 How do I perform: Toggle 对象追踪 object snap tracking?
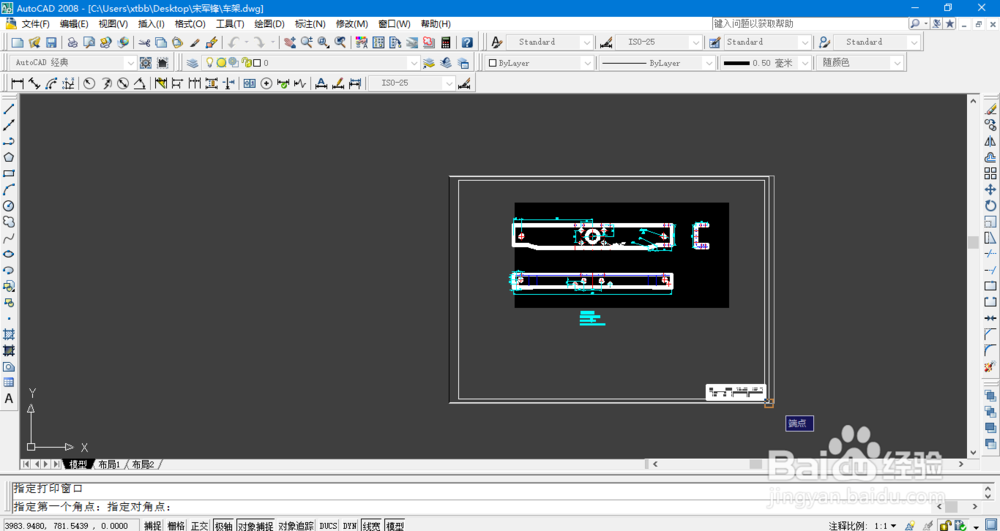click(x=296, y=526)
